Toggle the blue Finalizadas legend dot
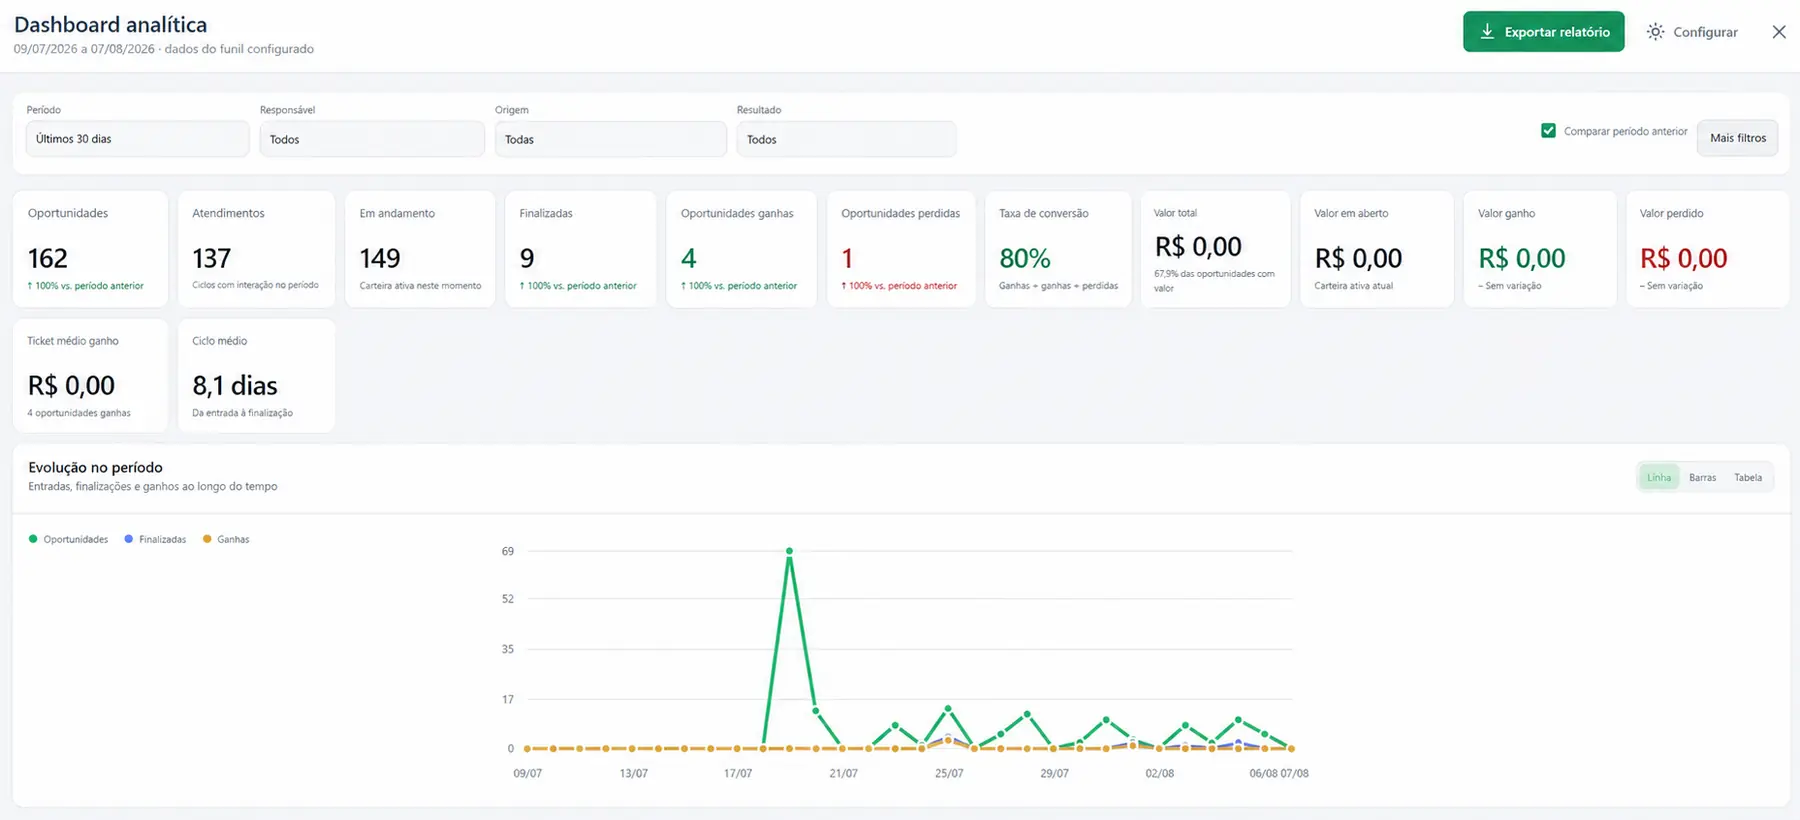Viewport: 1800px width, 820px height. [x=128, y=539]
